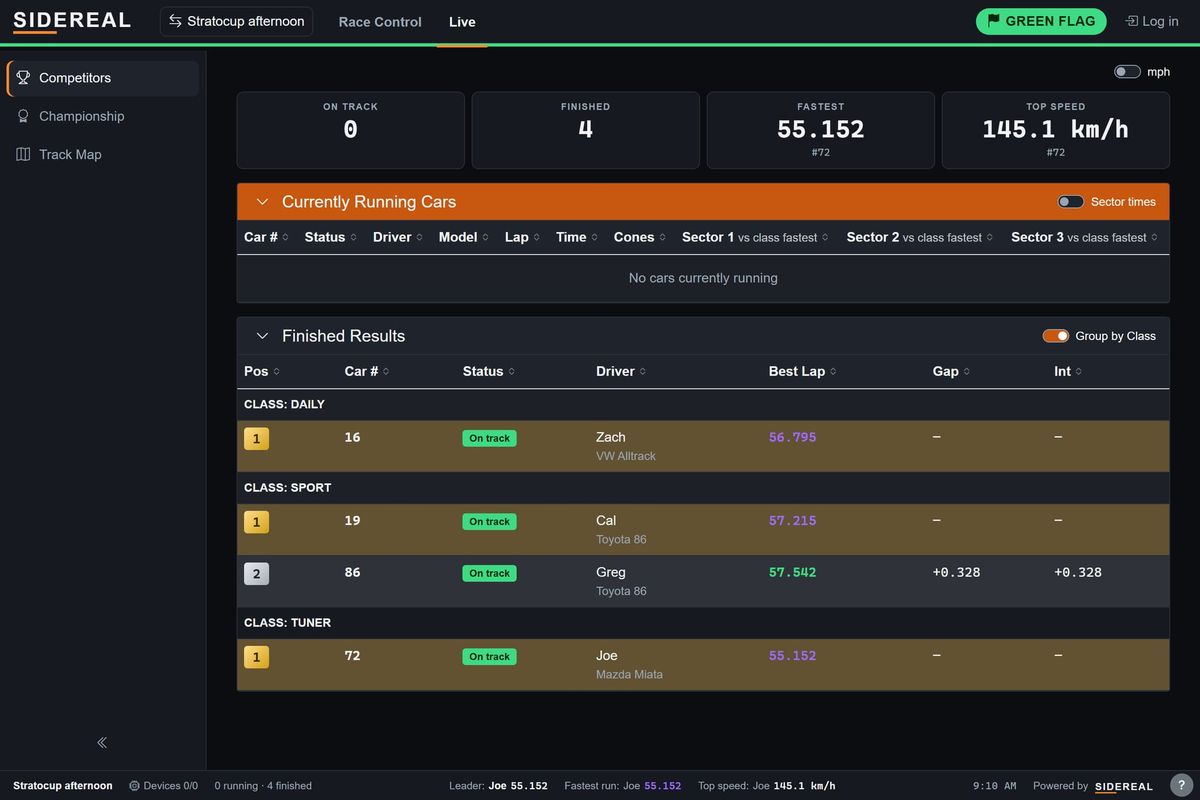Screen dimensions: 1200x800
Task: Click the login arrow icon
Action: 1131,21
